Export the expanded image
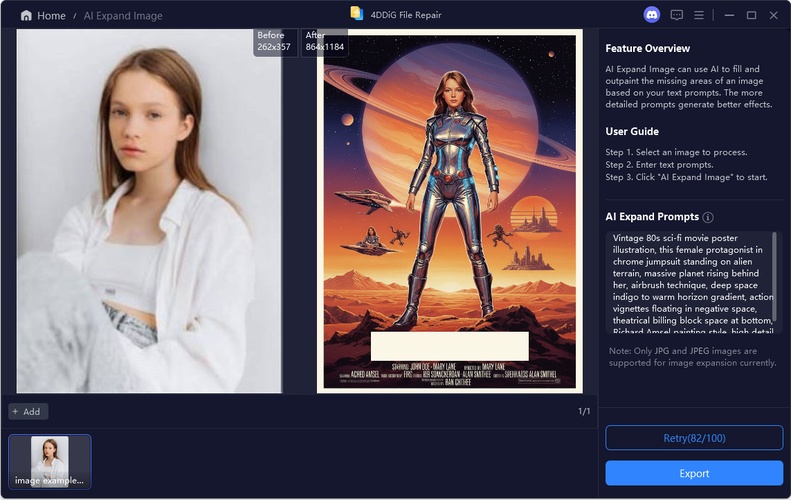 click(694, 473)
